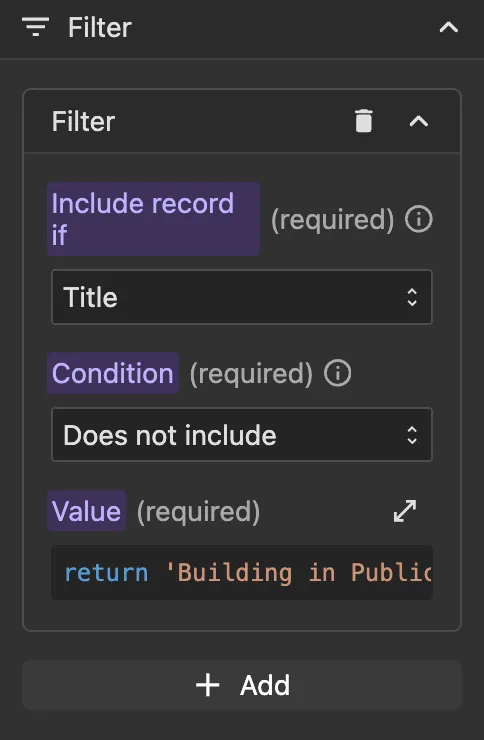
Task: Open the Does not include dropdown
Action: (242, 435)
